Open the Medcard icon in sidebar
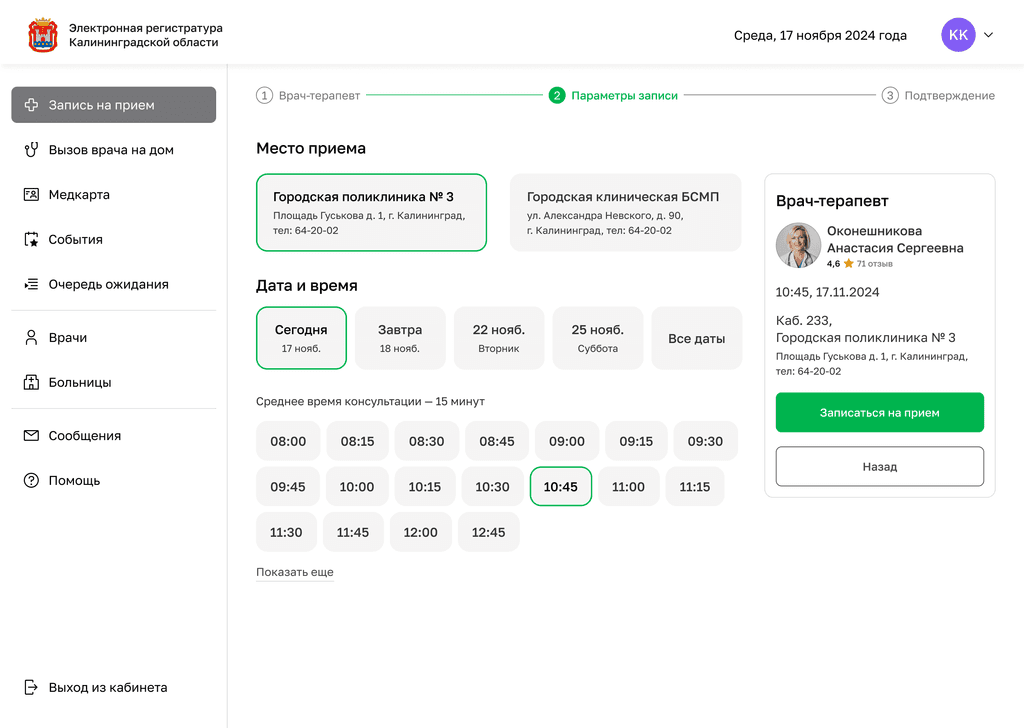The height and width of the screenshot is (728, 1024). (x=31, y=195)
